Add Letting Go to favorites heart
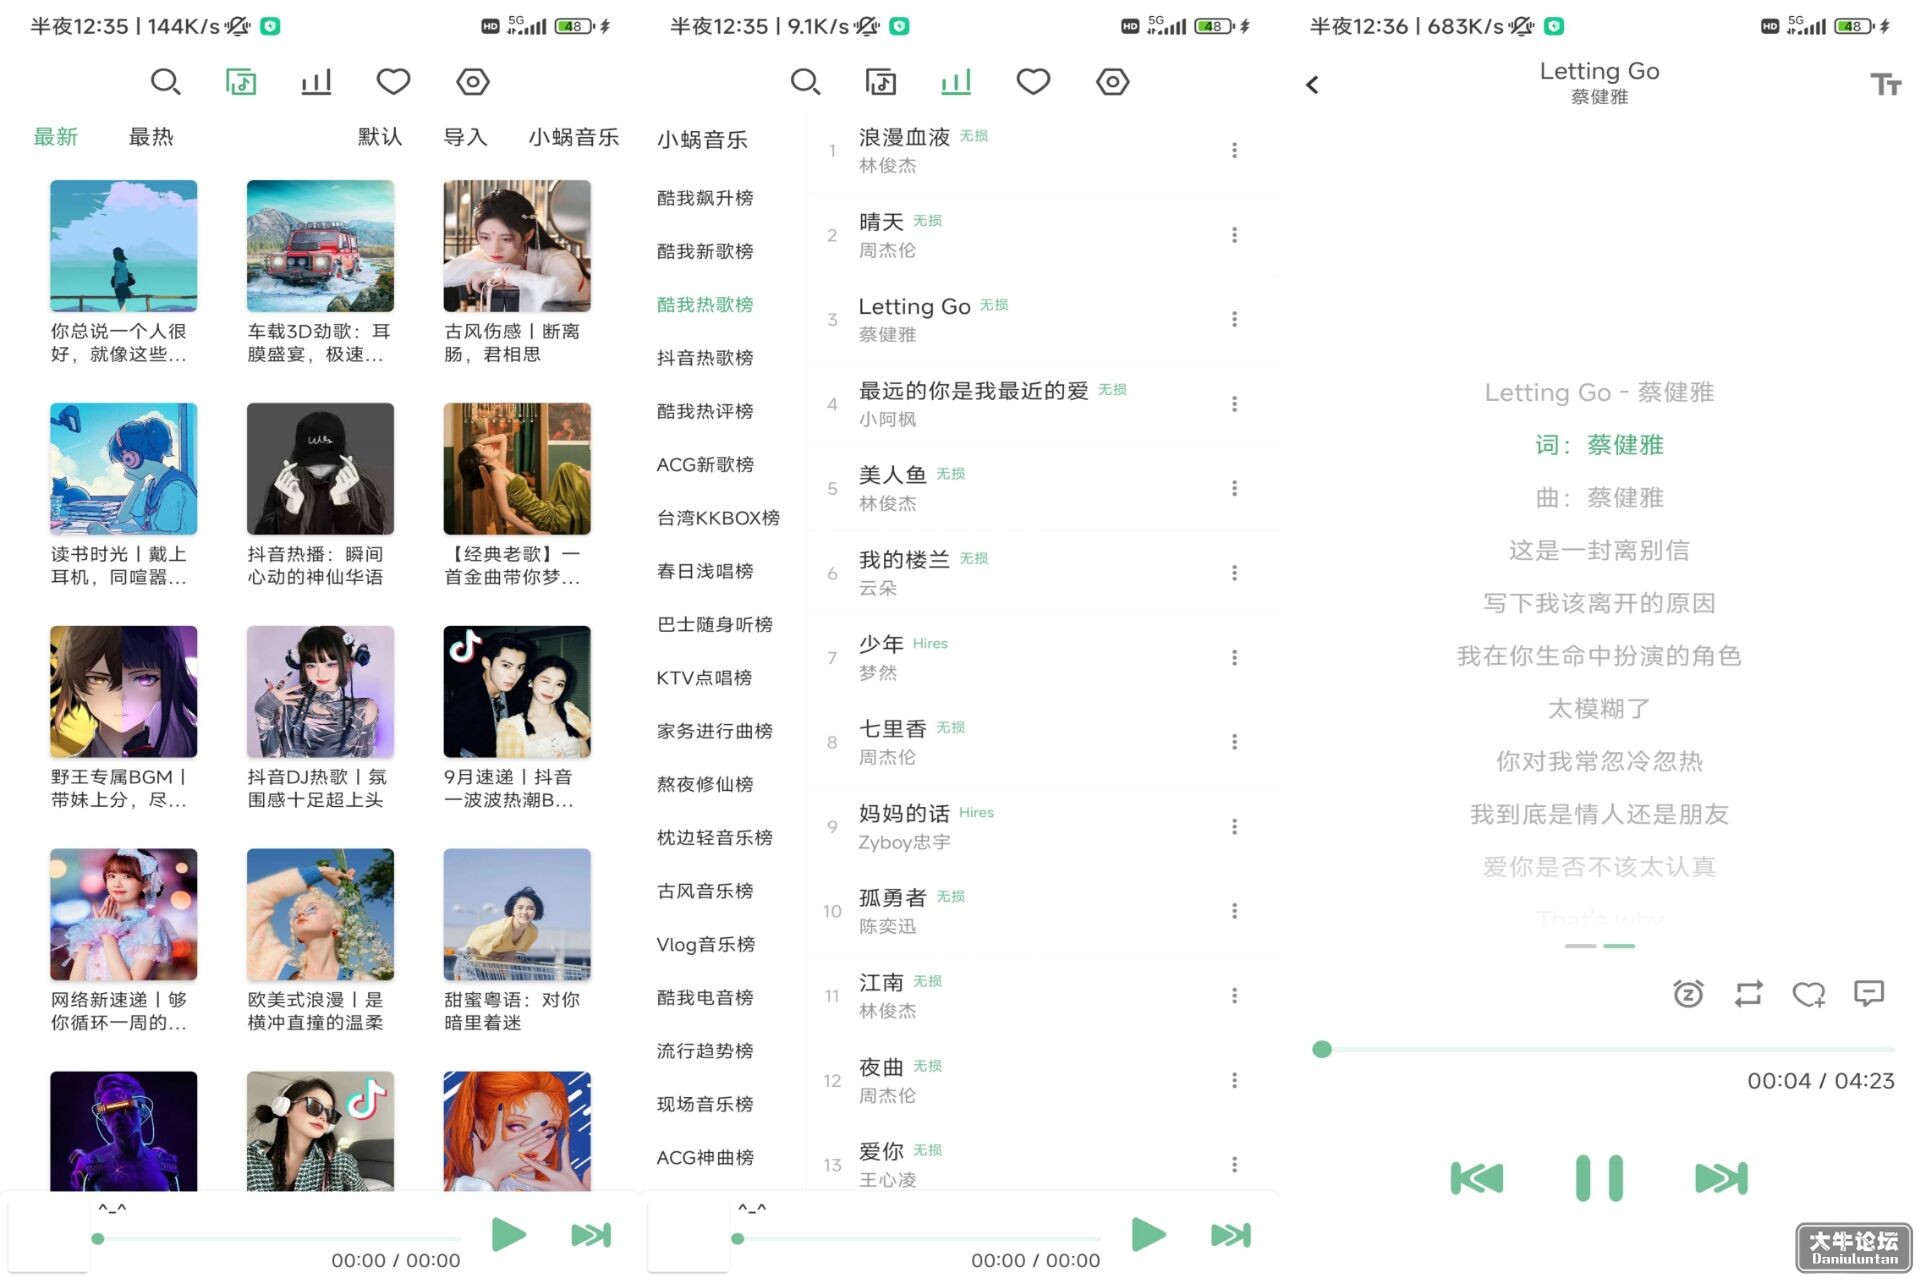 point(1808,993)
